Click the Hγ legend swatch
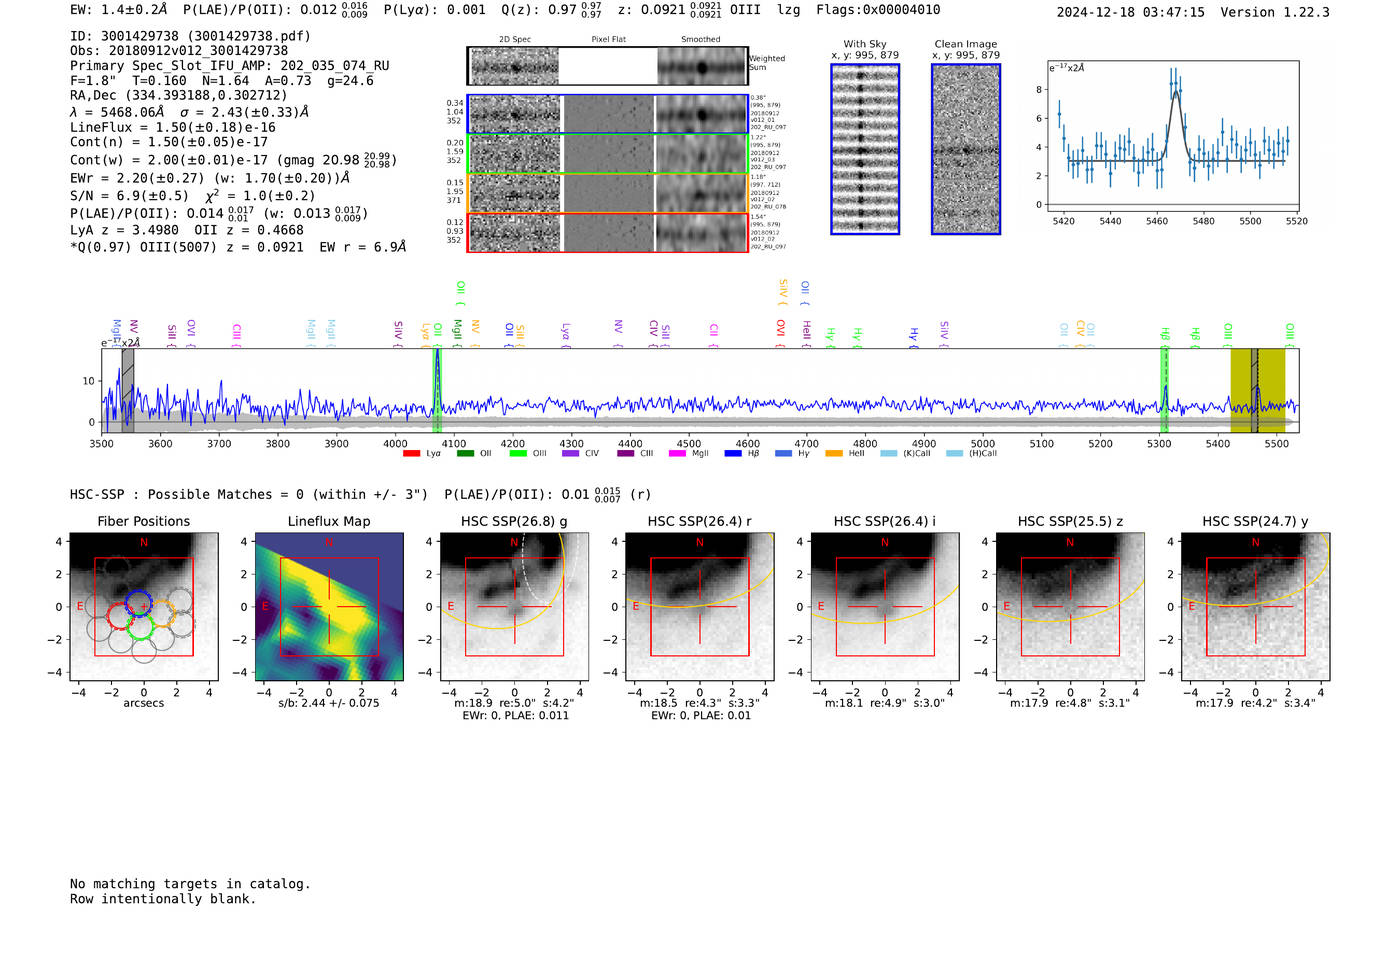1400x953 pixels. (x=783, y=454)
